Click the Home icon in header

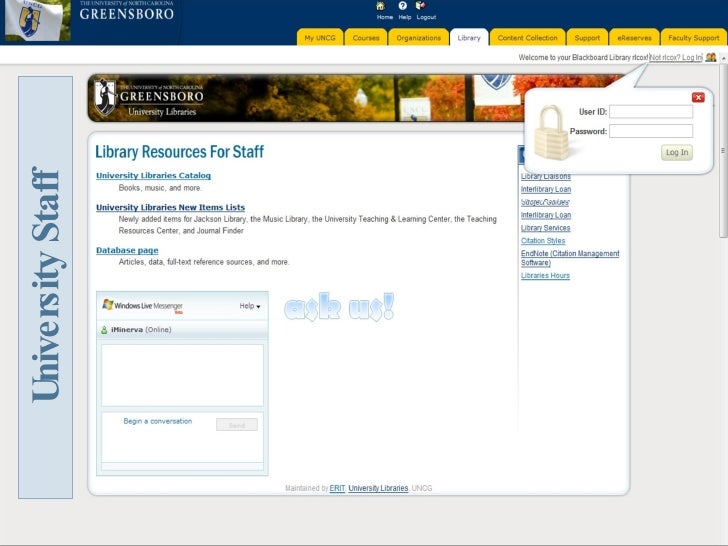tap(380, 6)
